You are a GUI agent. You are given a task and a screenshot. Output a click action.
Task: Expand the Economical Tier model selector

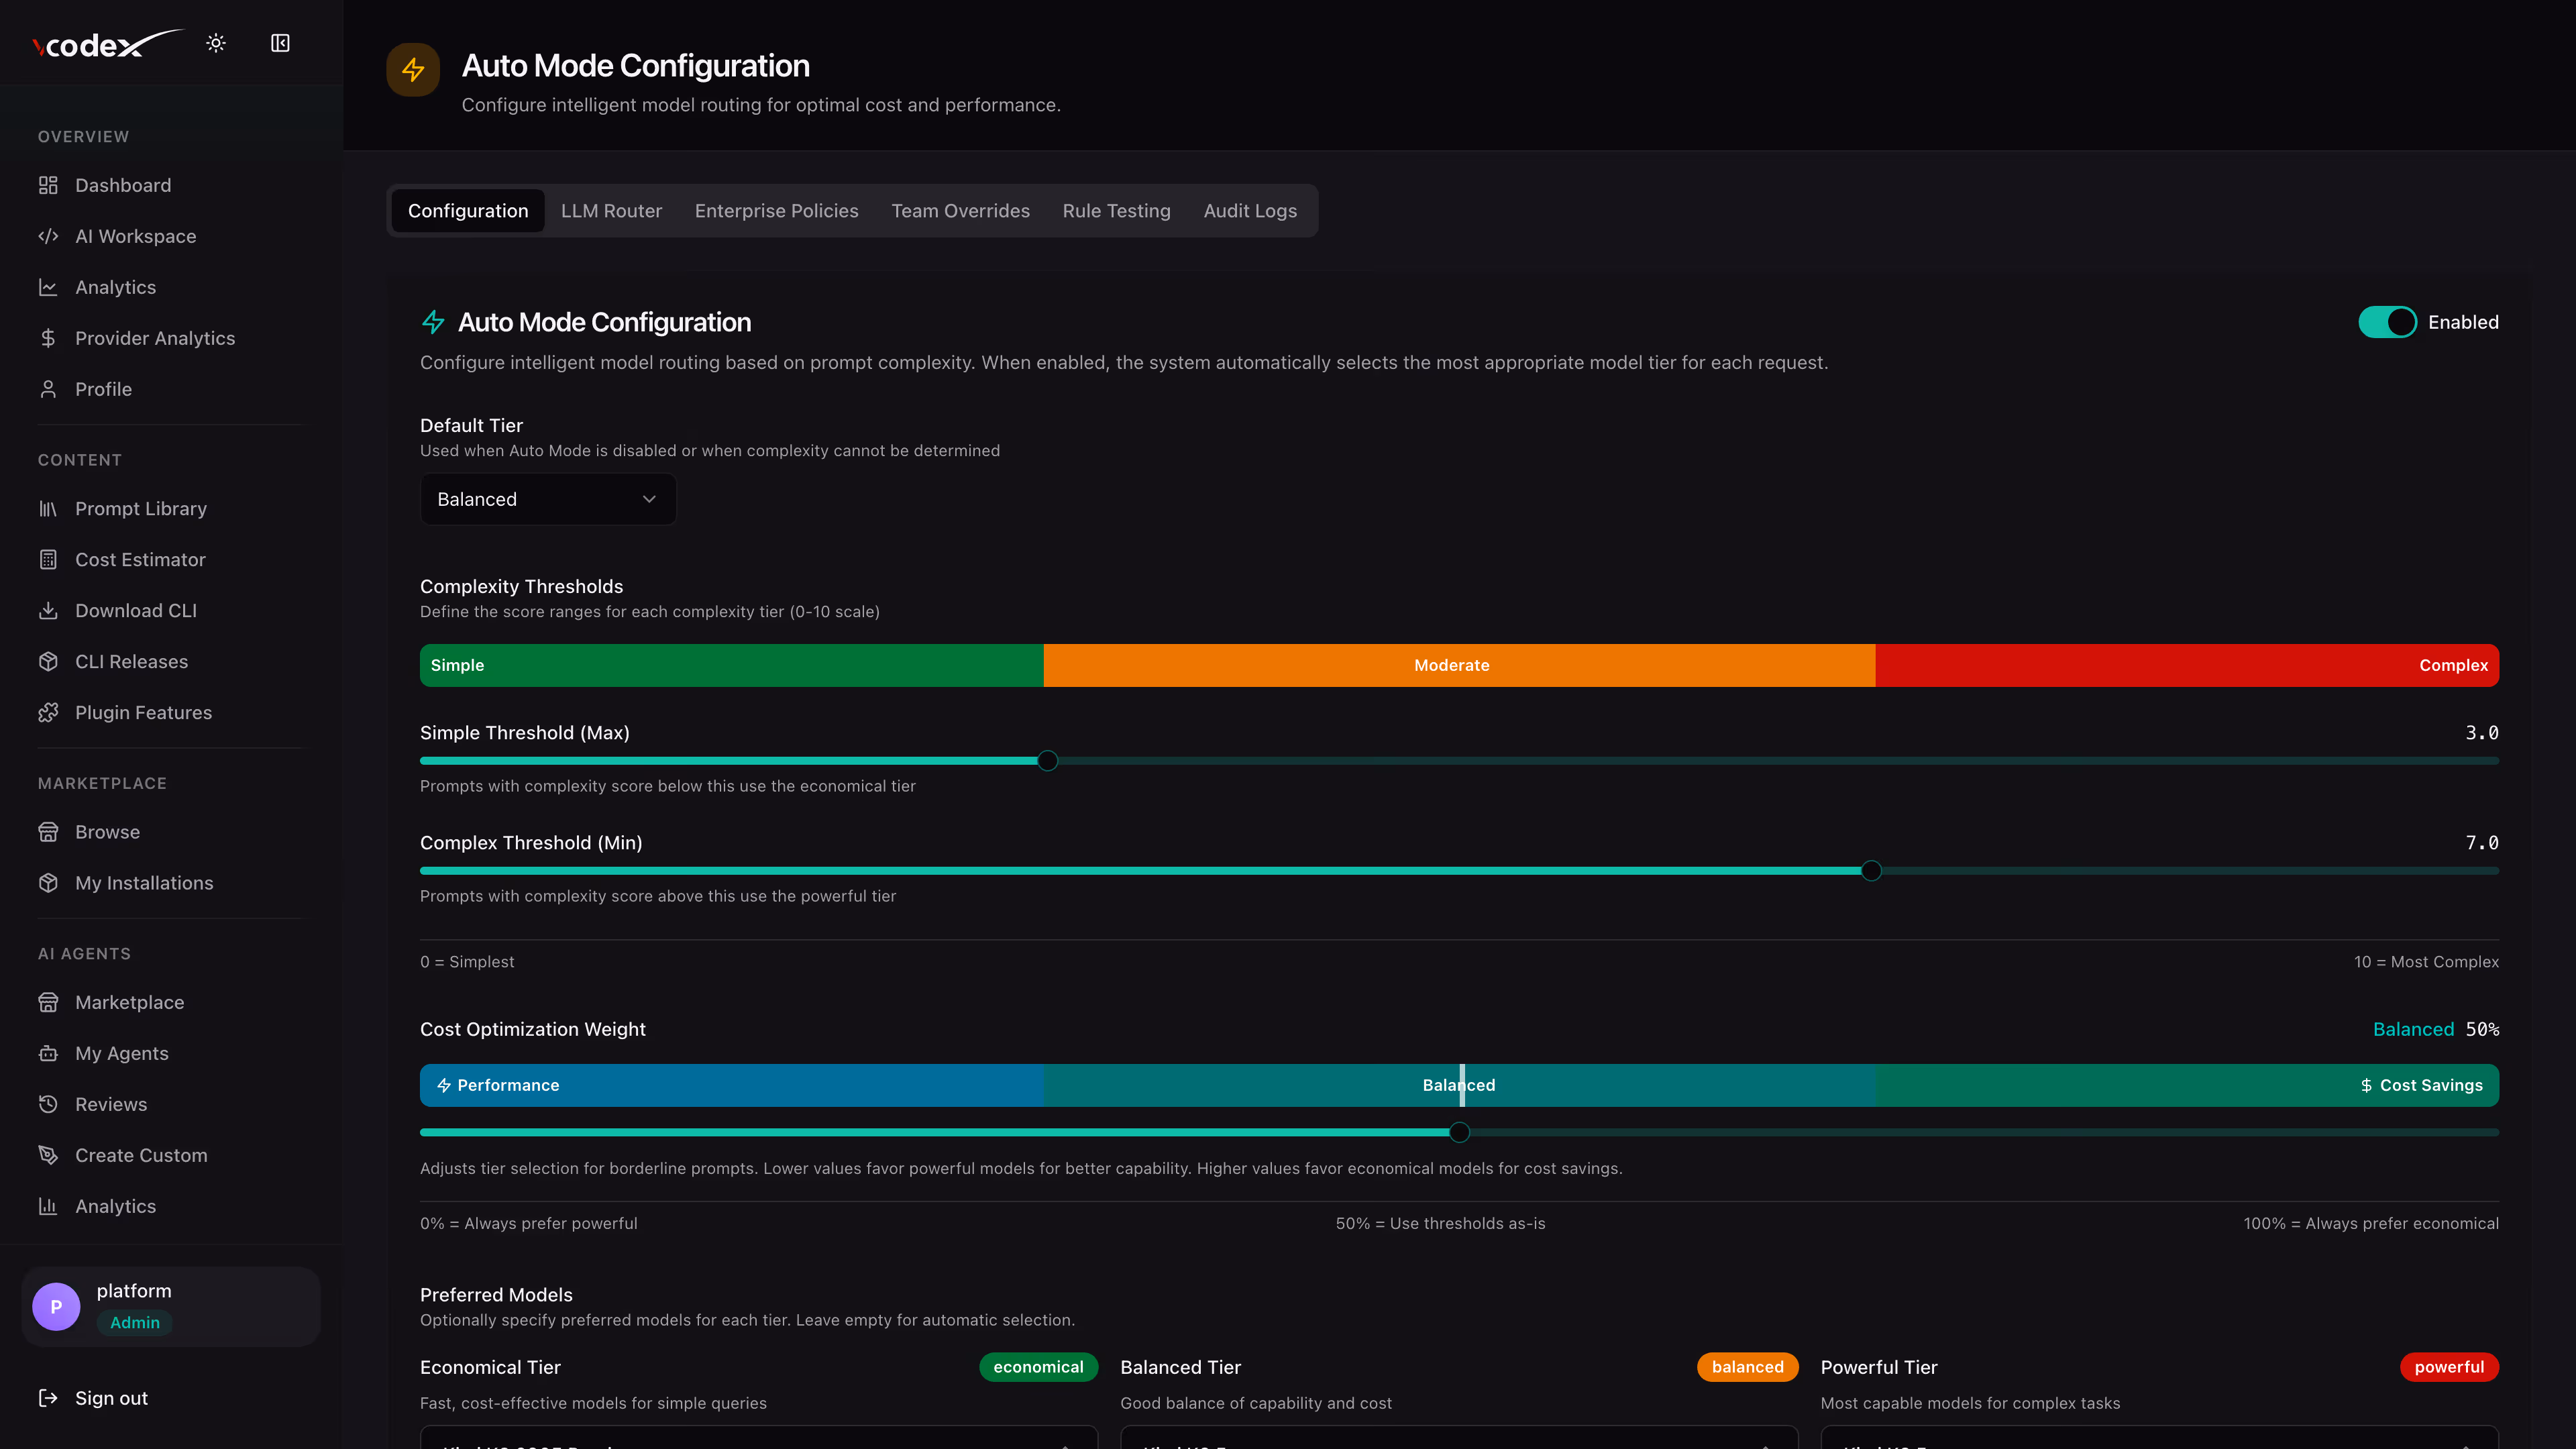(x=758, y=1440)
